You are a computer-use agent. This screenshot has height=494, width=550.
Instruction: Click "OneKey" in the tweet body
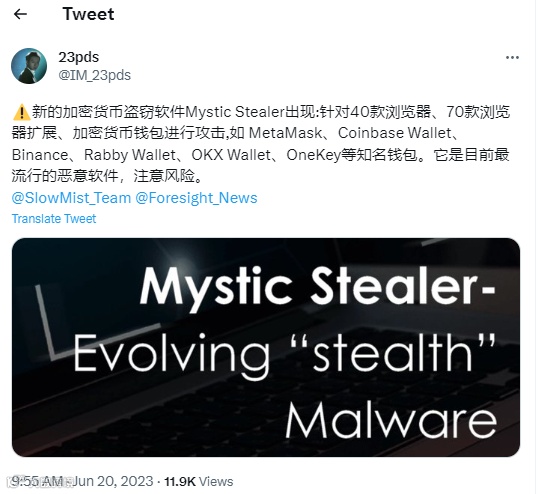coord(314,155)
